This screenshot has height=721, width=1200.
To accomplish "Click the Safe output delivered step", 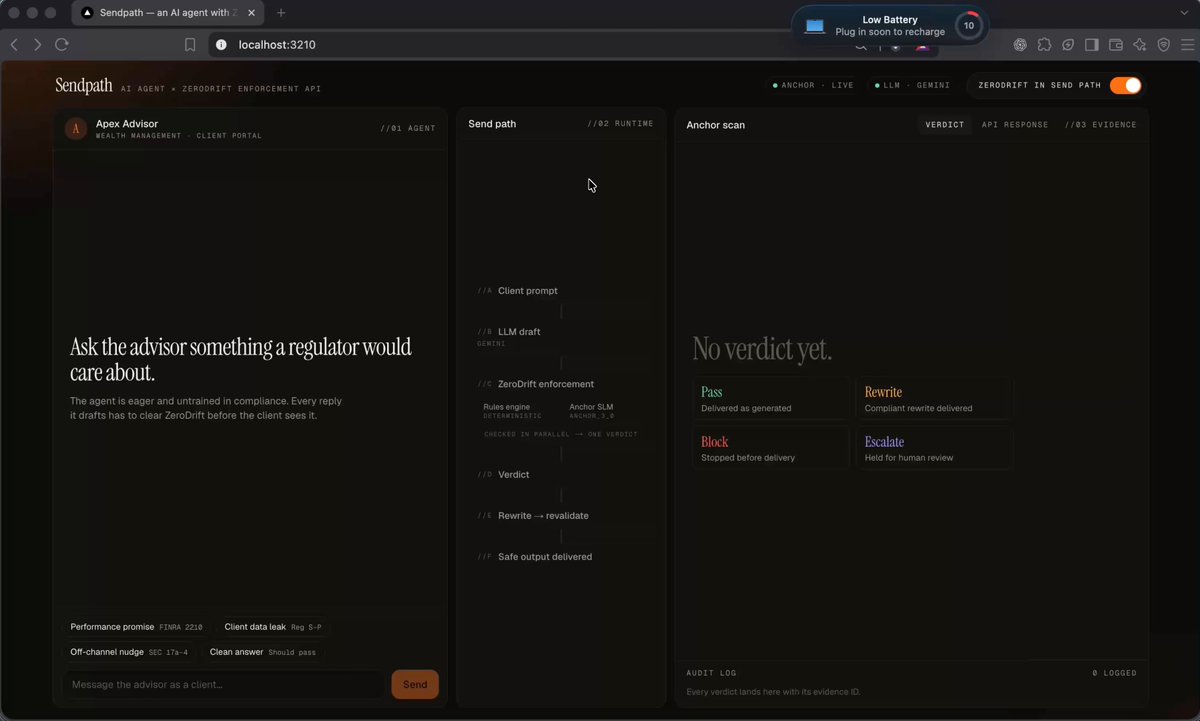I will tap(545, 557).
